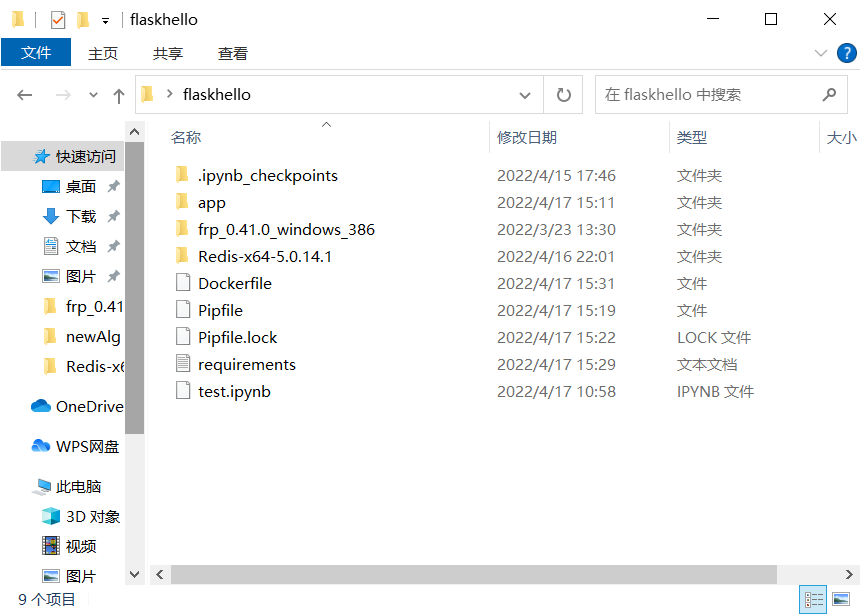Click the sort arrow above 名称 column
The height and width of the screenshot is (615, 861).
coord(326,126)
